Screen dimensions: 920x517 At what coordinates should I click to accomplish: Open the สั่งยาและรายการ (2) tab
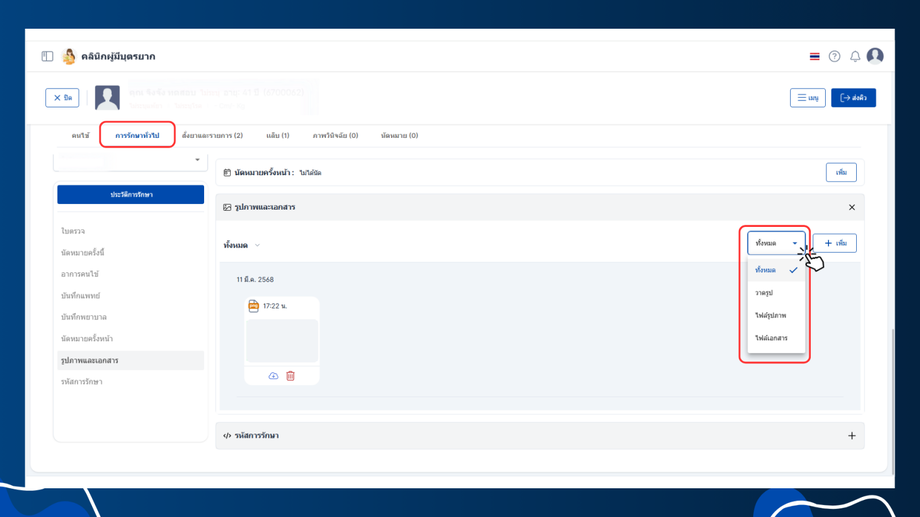point(212,136)
